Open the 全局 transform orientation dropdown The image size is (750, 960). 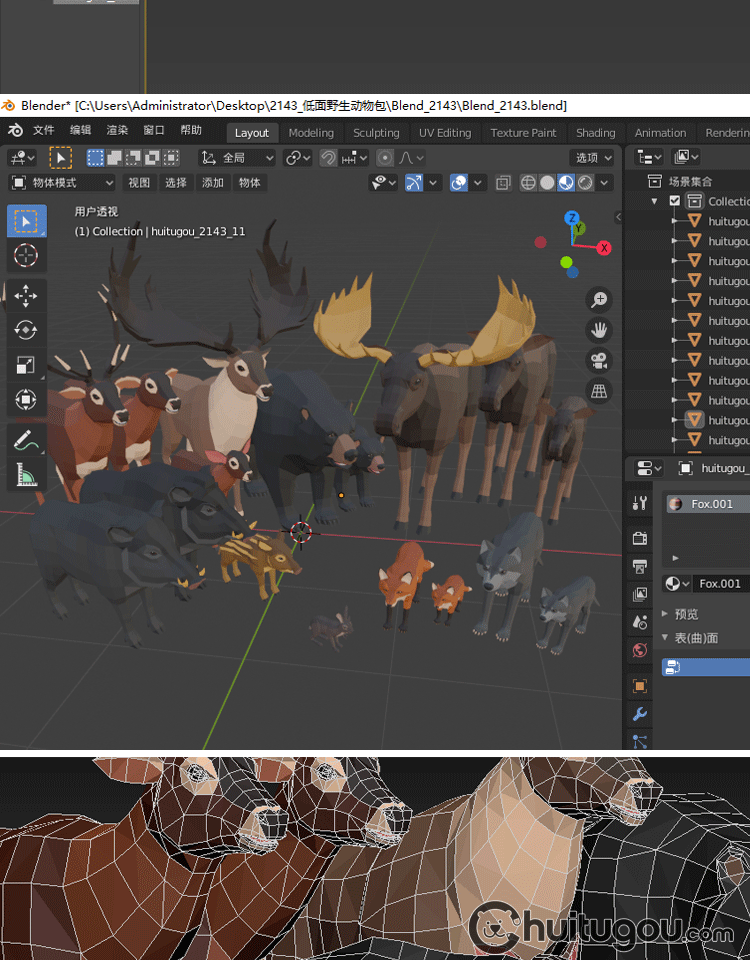(238, 158)
